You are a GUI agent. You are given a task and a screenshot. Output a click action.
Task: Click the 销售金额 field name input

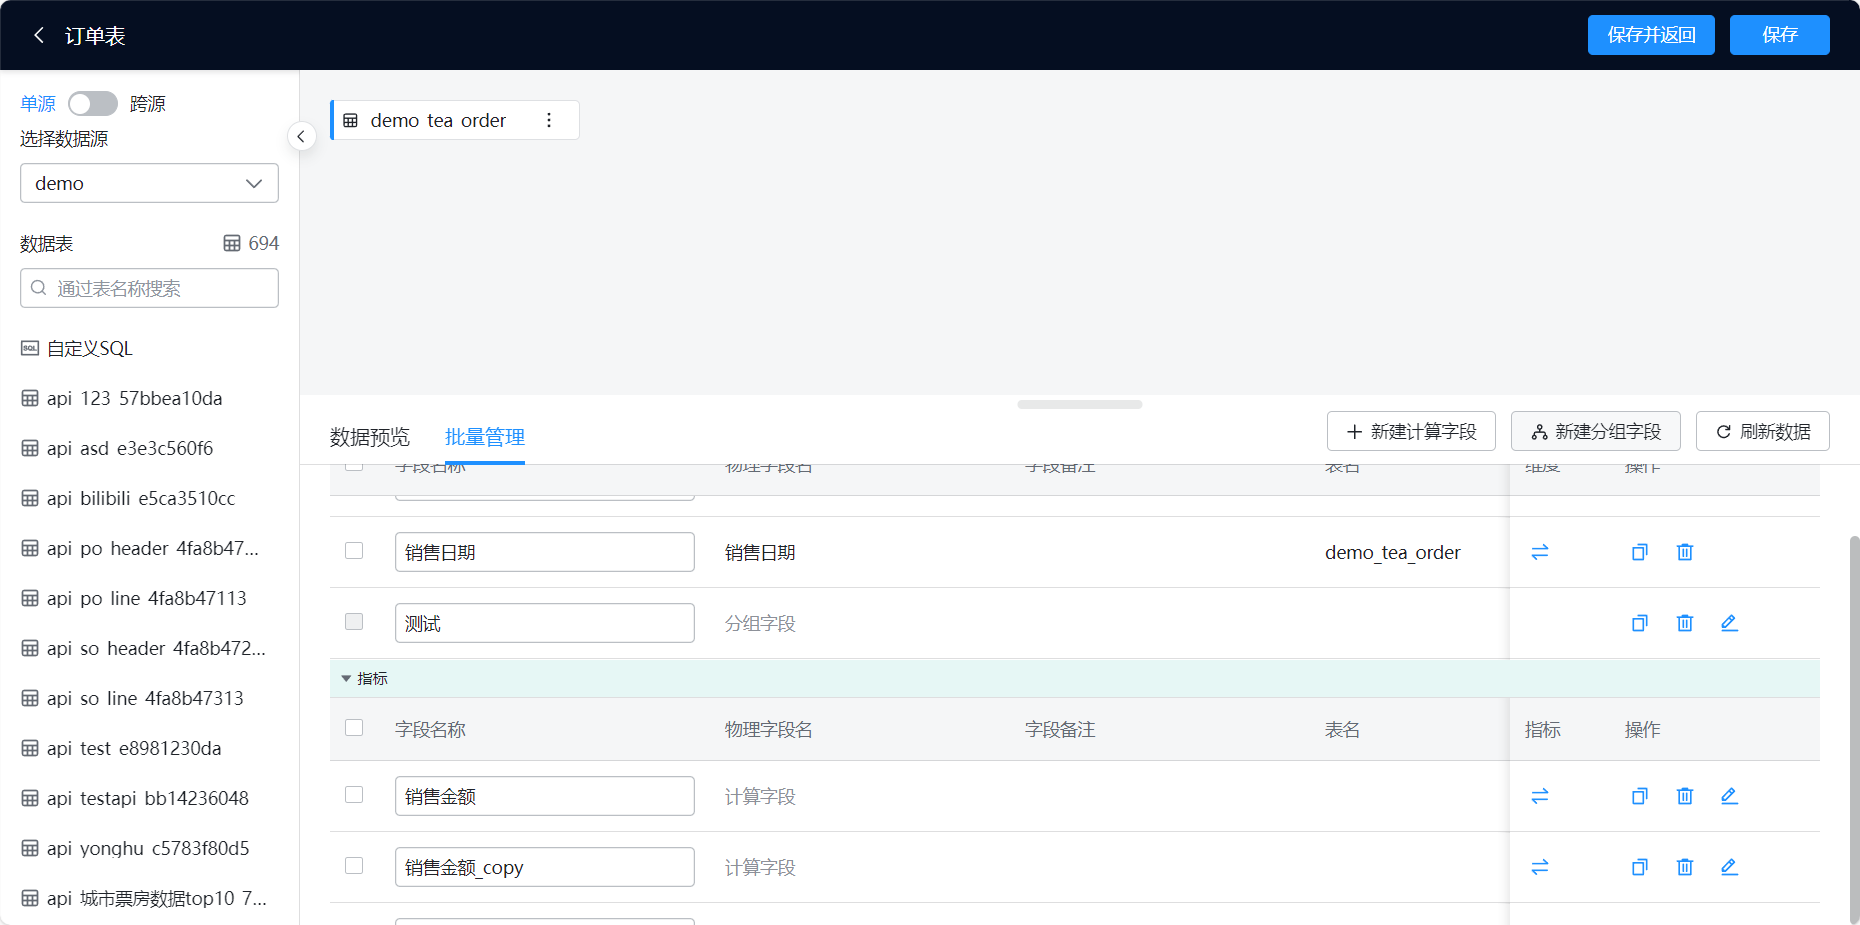click(545, 796)
